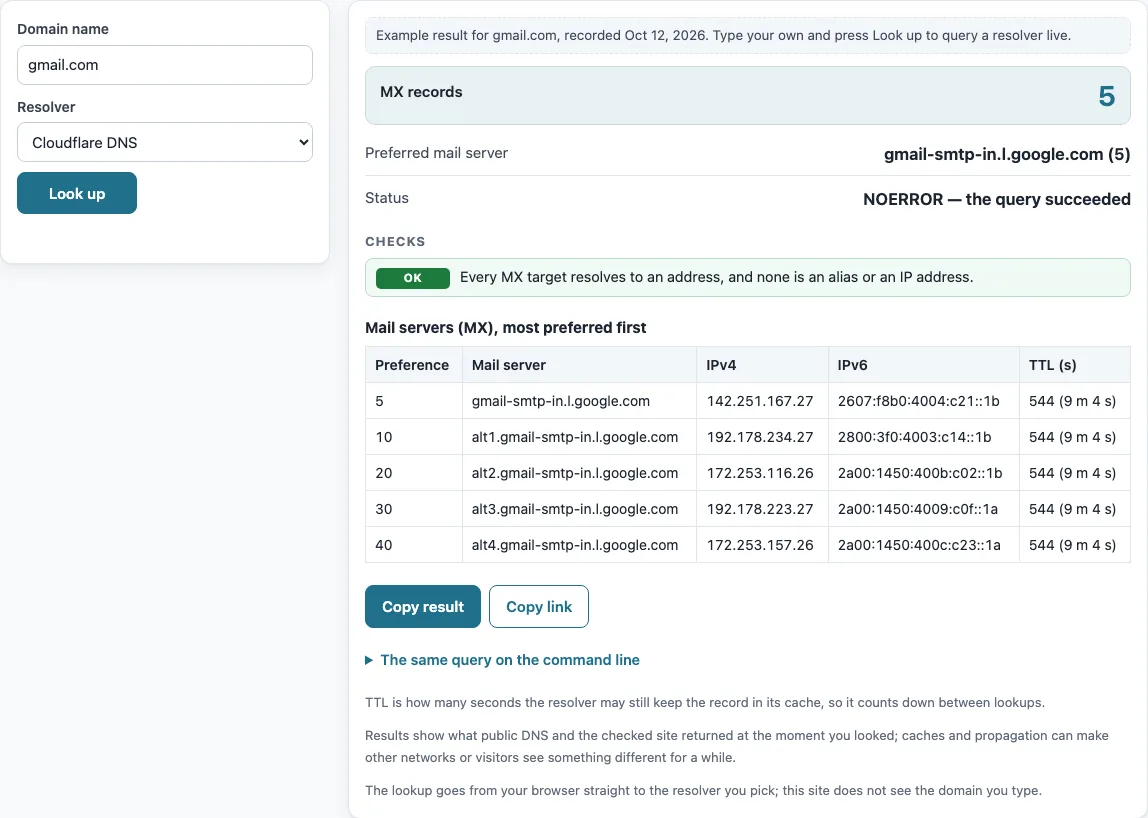The height and width of the screenshot is (818, 1148).
Task: Click the green OK badge in Checks
Action: point(413,278)
